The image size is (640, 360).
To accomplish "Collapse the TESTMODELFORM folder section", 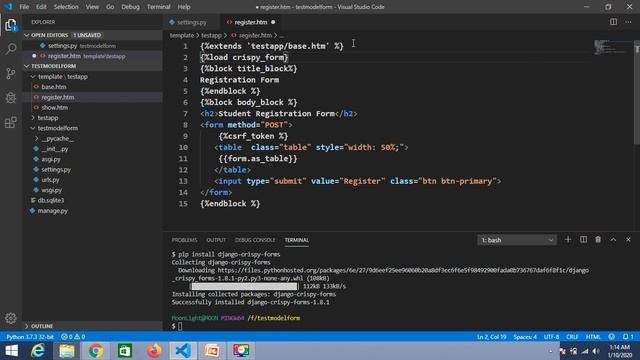I will [x=27, y=66].
